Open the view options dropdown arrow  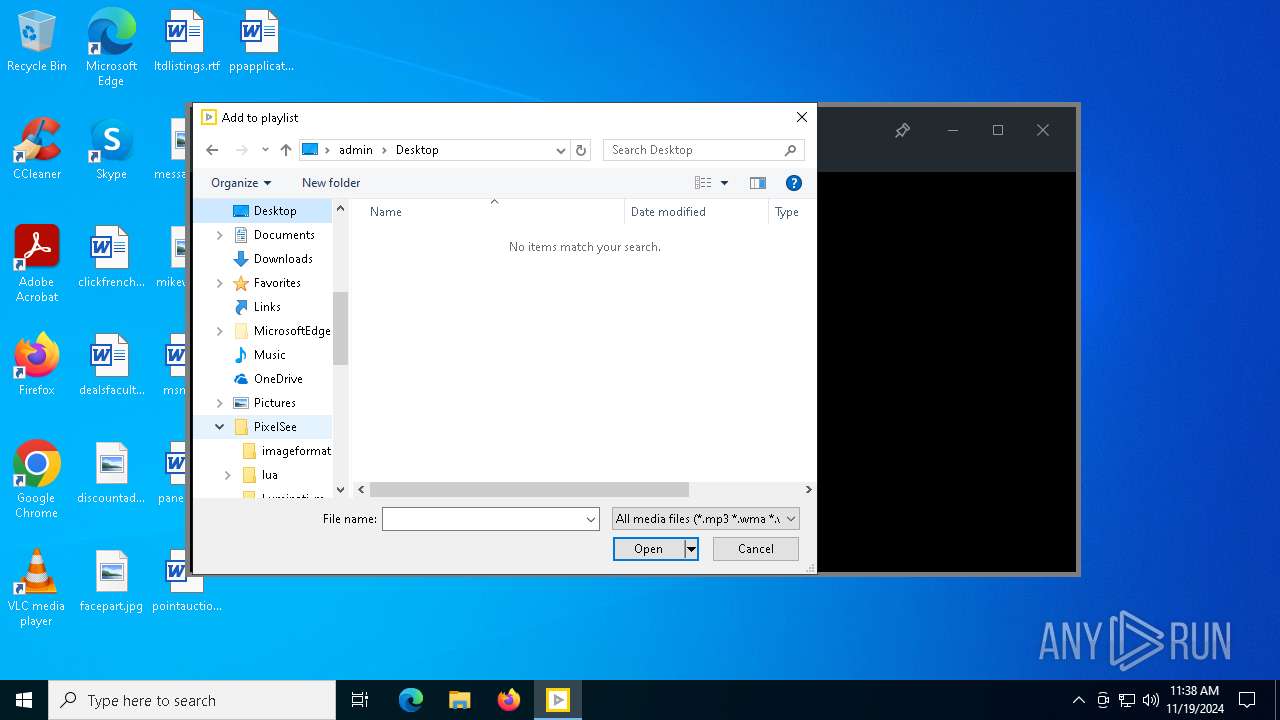tap(724, 183)
